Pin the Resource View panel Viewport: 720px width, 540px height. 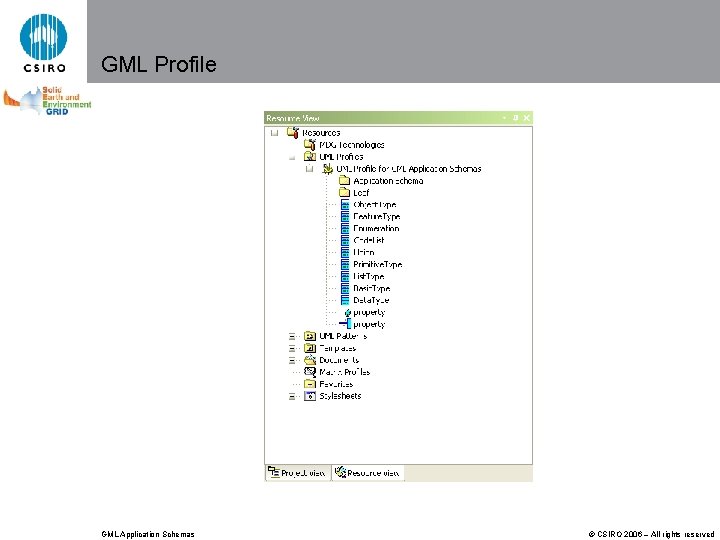(x=516, y=118)
